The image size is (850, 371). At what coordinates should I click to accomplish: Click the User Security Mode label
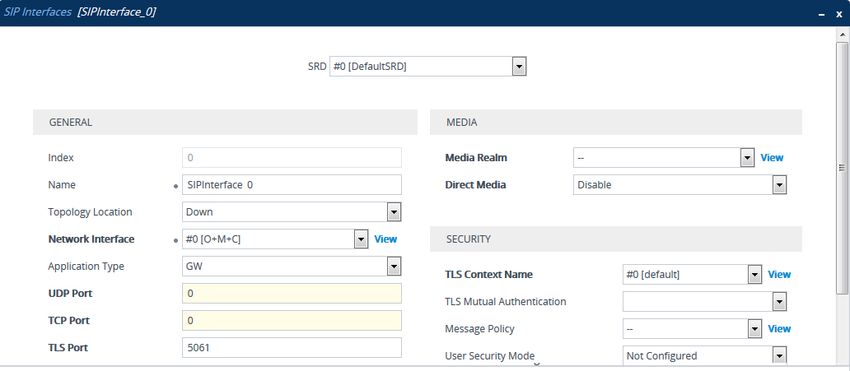pos(490,356)
